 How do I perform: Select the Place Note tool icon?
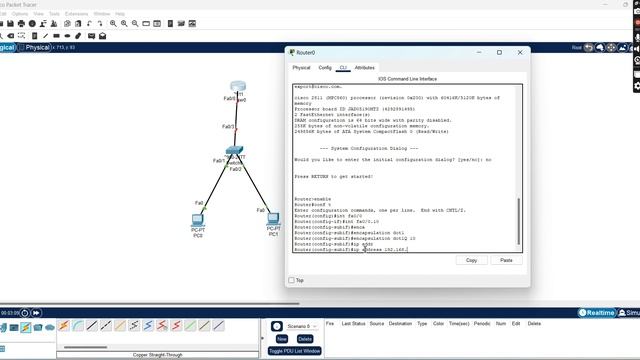coord(34,36)
